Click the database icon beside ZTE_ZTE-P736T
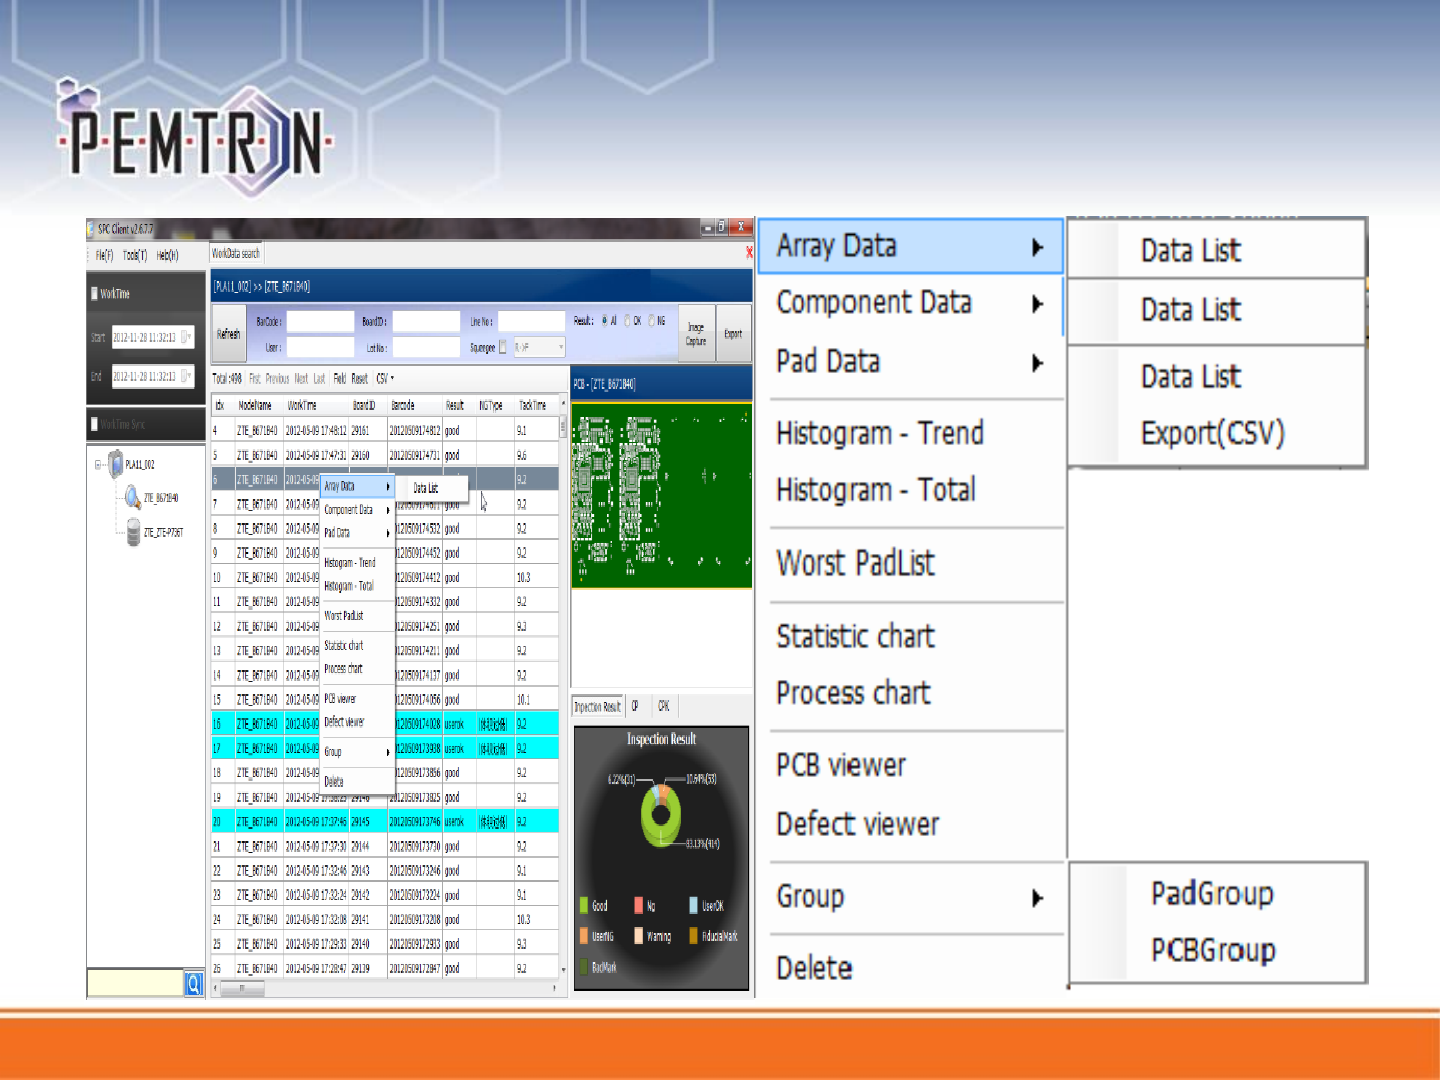The image size is (1440, 1080). tap(133, 532)
